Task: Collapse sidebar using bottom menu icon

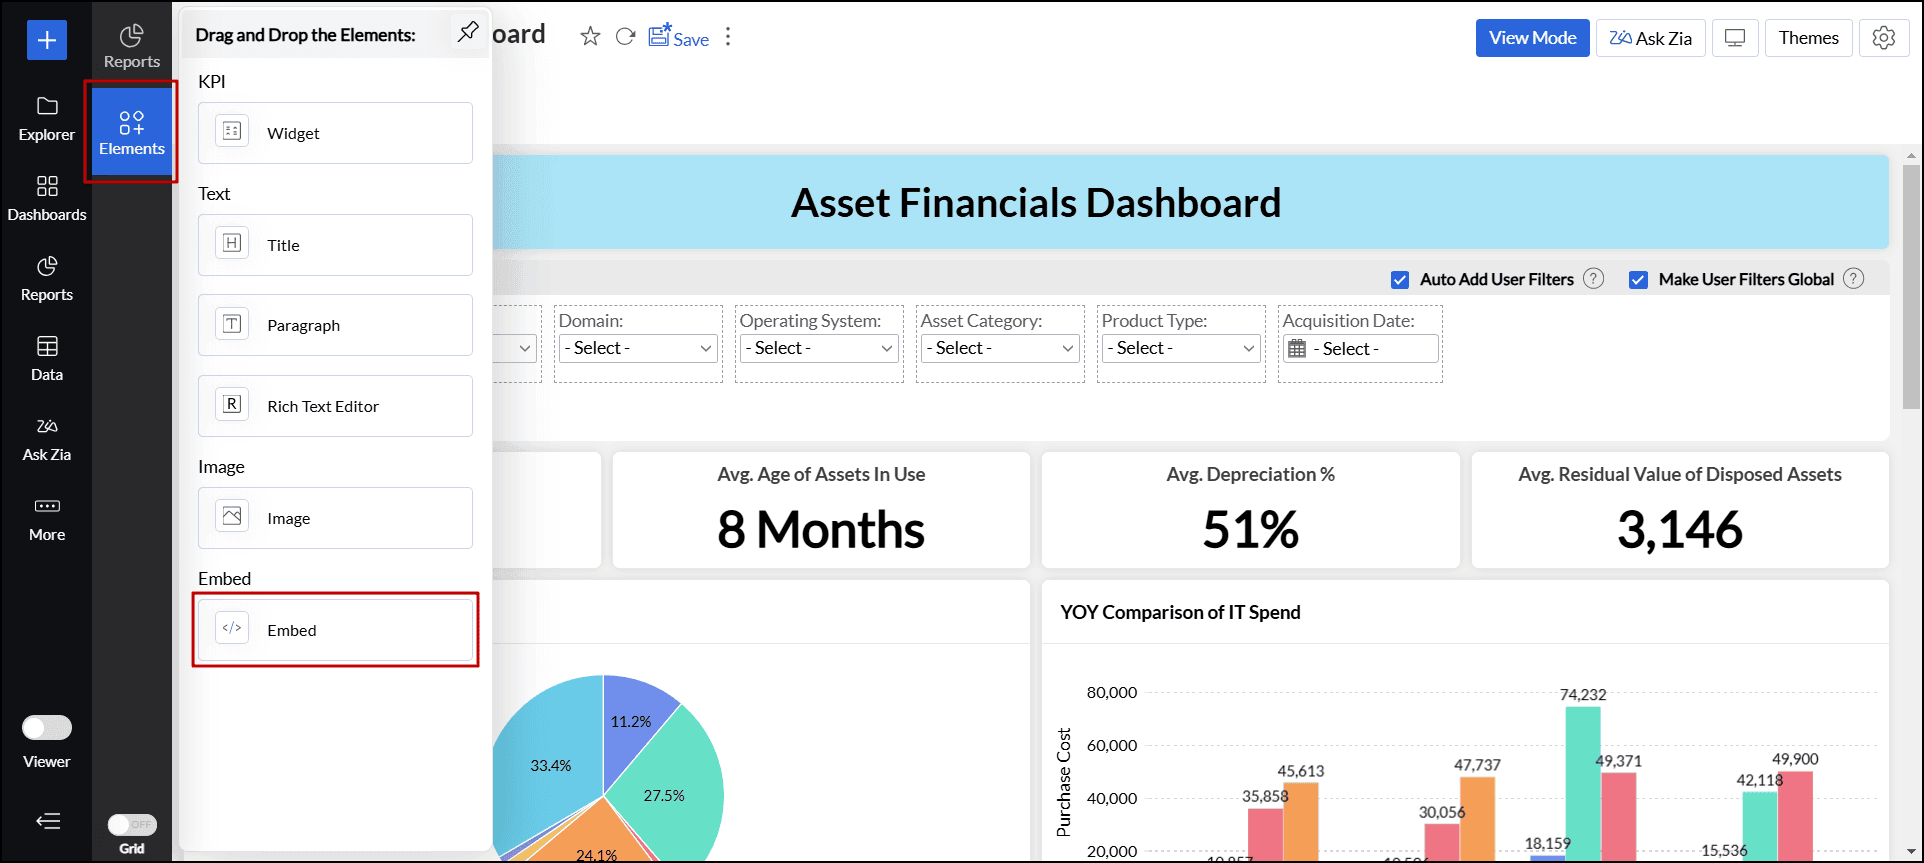Action: [x=48, y=821]
